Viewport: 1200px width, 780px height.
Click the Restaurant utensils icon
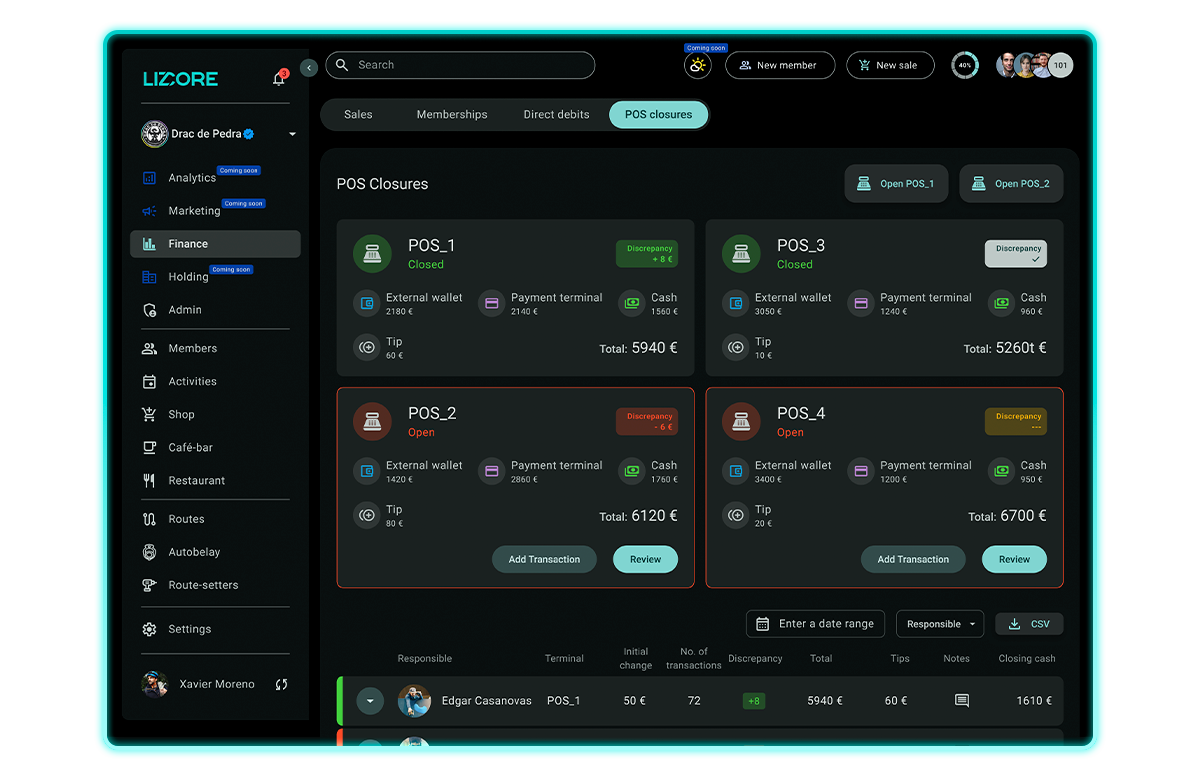[x=150, y=480]
